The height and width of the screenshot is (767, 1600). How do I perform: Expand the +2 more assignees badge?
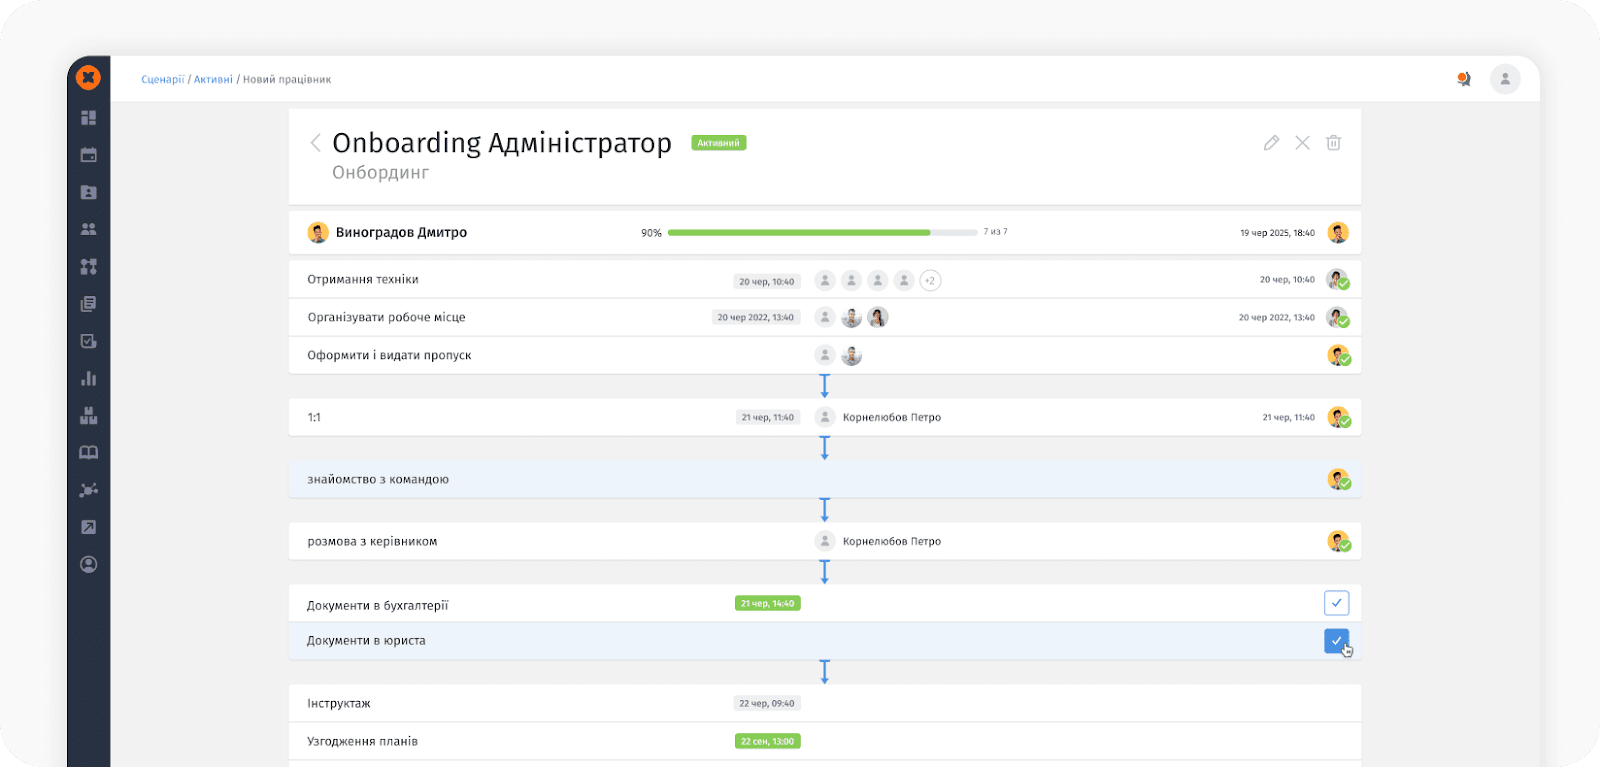tap(930, 281)
